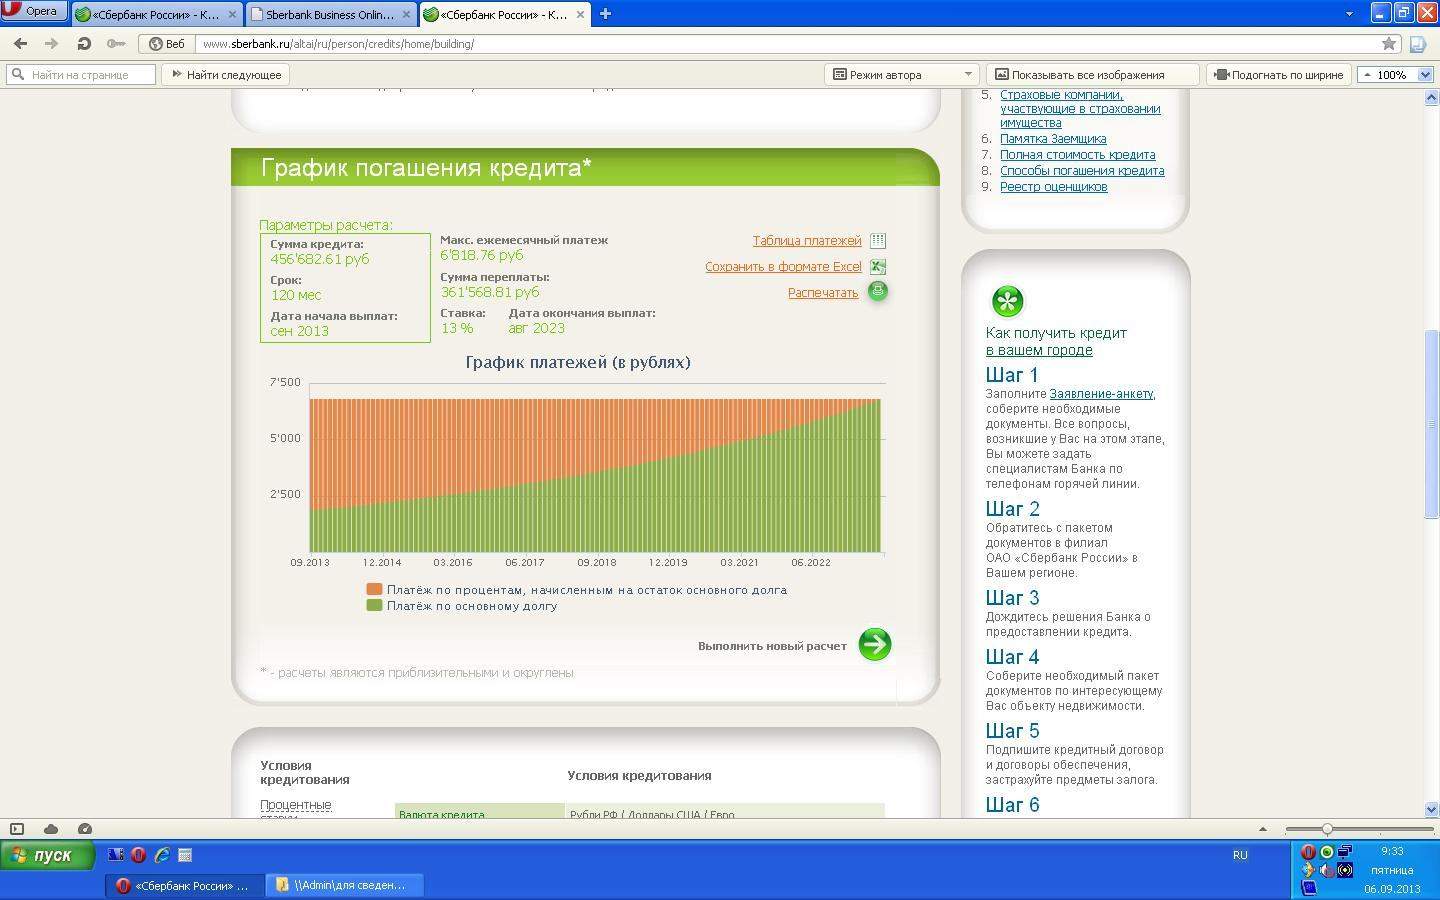
Task: Switch to «Сбербанк России» taskbar button
Action: tap(185, 885)
